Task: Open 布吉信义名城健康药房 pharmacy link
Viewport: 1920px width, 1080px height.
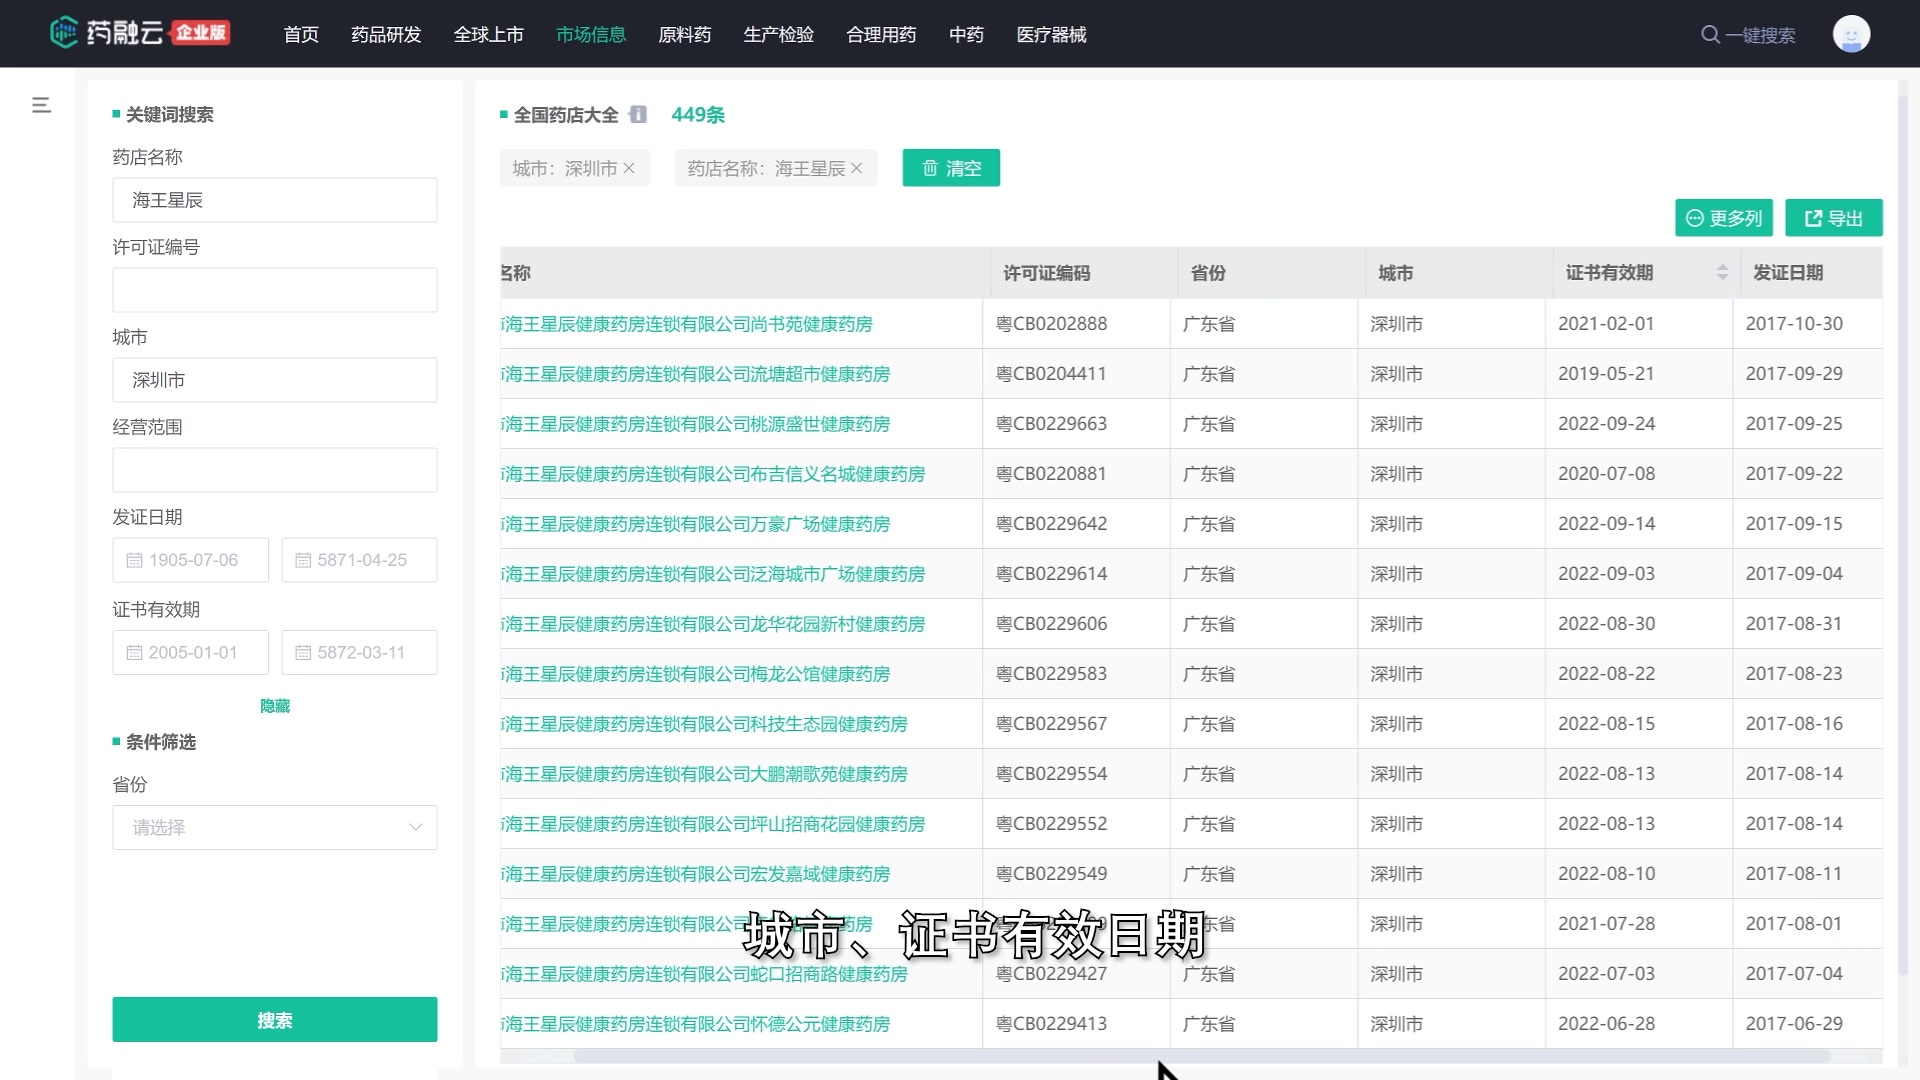Action: point(713,474)
